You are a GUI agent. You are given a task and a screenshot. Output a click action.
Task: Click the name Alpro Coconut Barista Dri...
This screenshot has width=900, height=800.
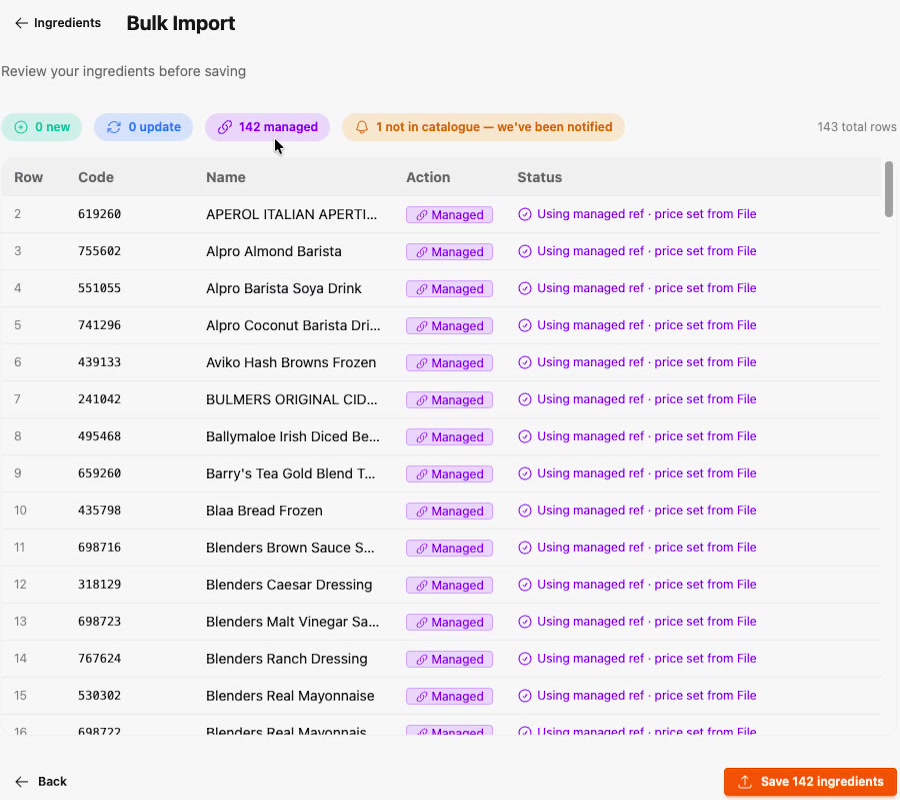point(293,325)
